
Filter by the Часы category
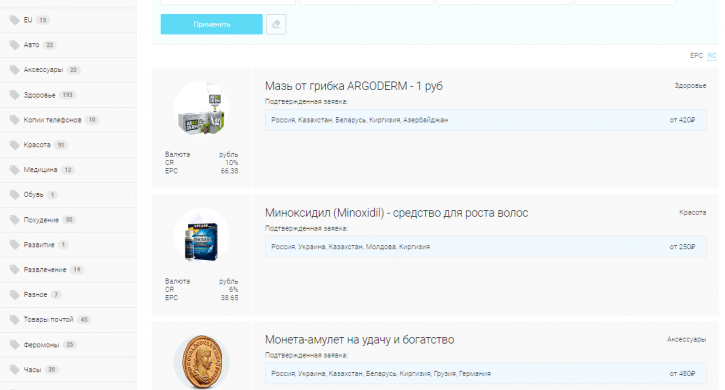[32, 370]
